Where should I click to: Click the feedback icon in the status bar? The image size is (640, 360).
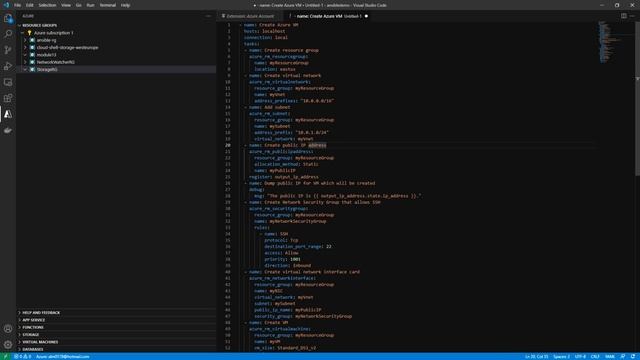coord(622,356)
